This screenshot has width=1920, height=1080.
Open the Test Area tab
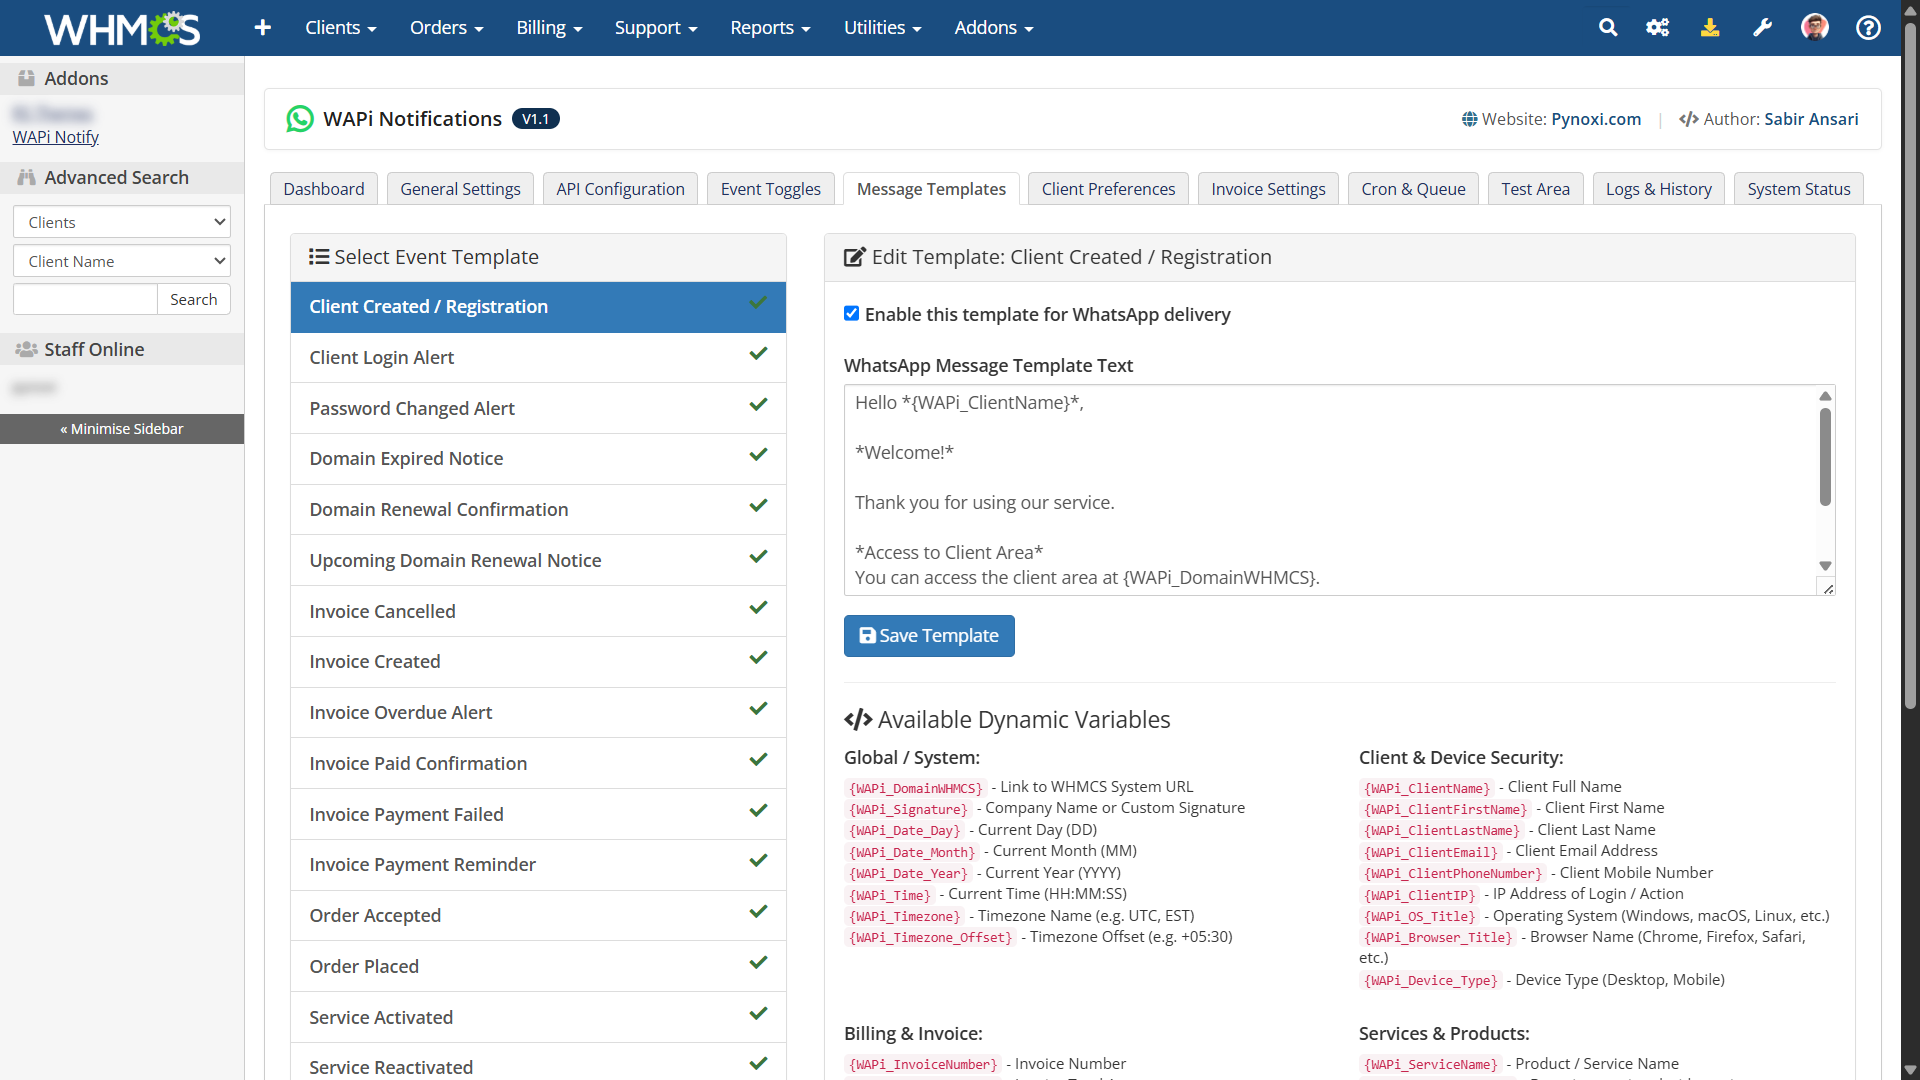click(1535, 189)
